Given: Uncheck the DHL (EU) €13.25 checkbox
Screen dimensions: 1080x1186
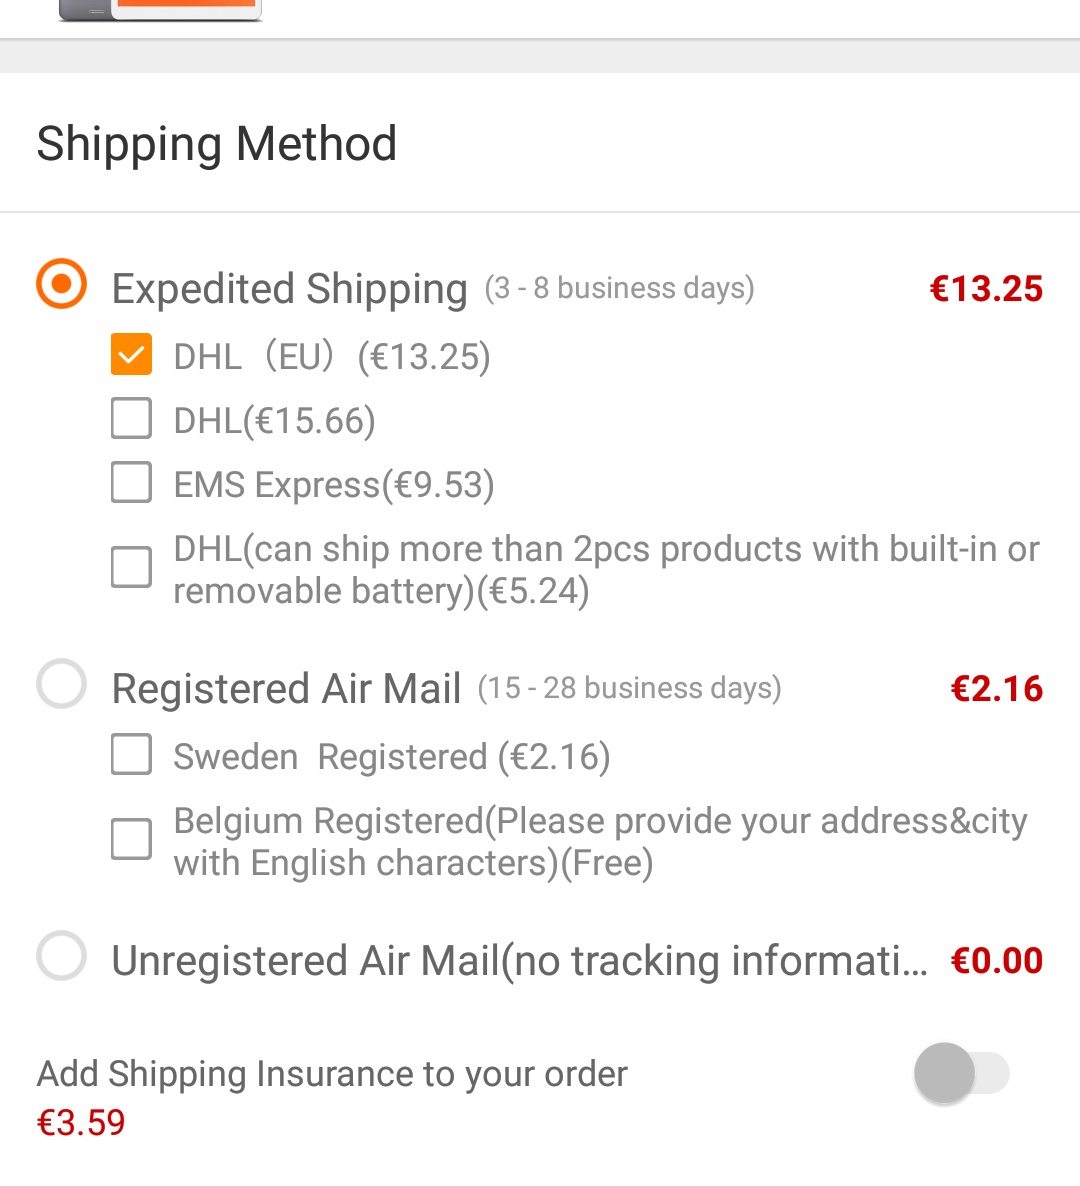Looking at the screenshot, I should coord(131,355).
